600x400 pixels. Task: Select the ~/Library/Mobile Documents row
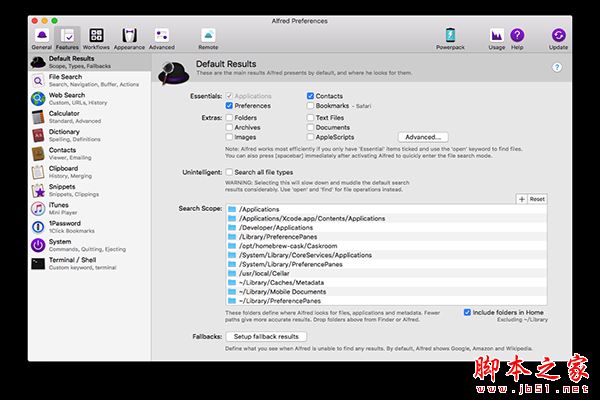tap(386, 292)
